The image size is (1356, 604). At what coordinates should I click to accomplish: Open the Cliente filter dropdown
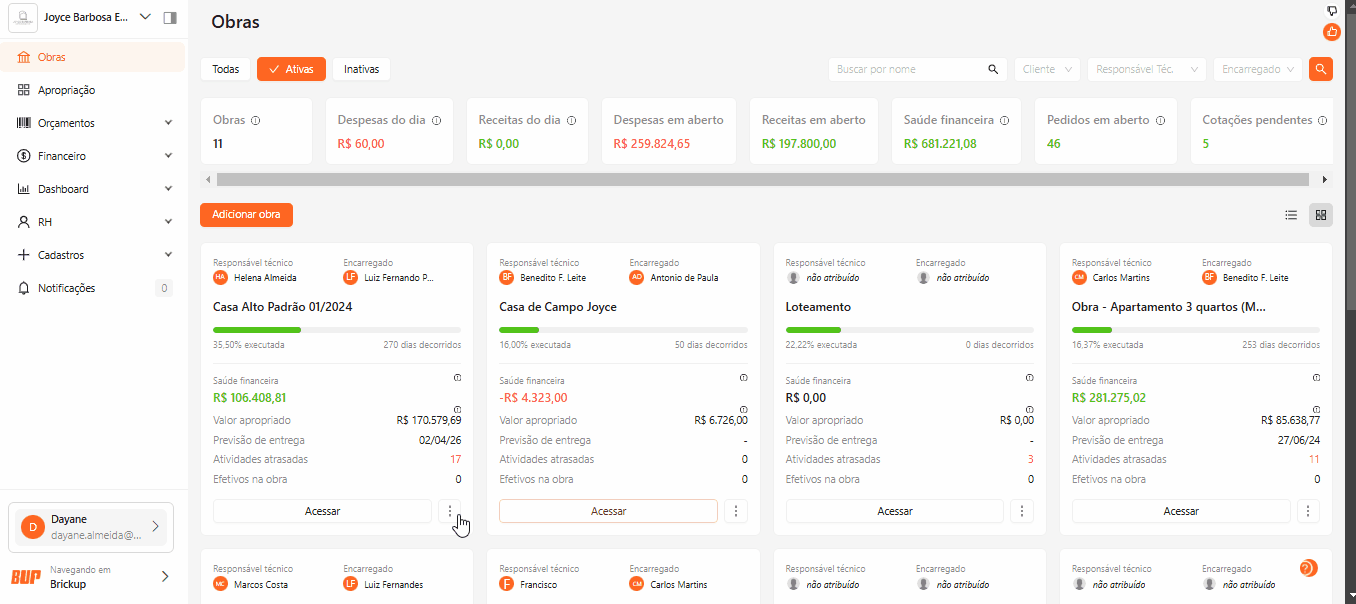click(1047, 69)
